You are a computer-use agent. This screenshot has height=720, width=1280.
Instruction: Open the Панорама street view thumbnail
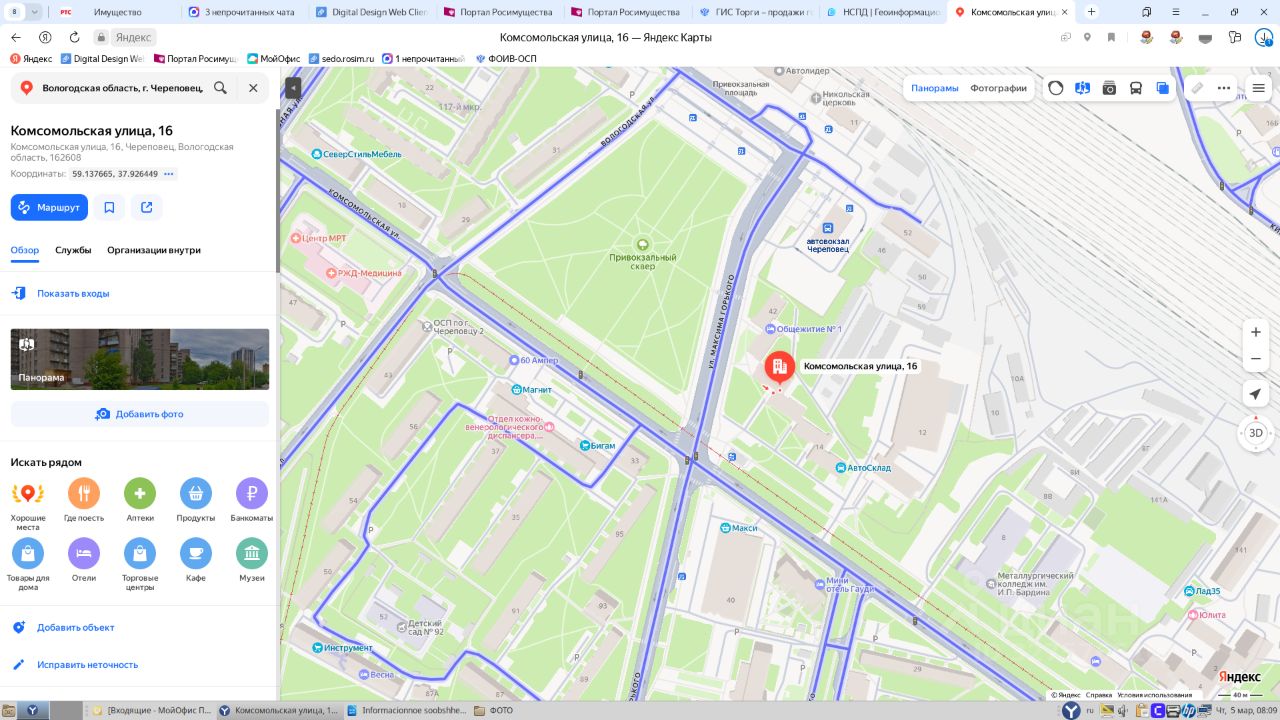pos(140,359)
